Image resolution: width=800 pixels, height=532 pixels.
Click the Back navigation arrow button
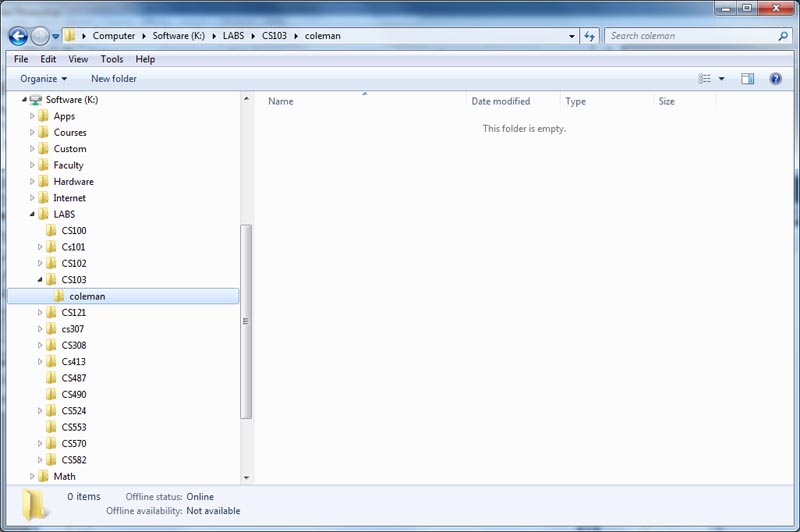pos(18,36)
